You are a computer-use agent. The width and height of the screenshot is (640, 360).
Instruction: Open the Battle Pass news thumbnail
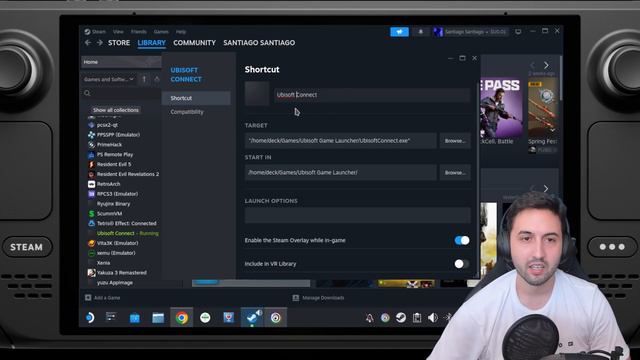click(502, 108)
